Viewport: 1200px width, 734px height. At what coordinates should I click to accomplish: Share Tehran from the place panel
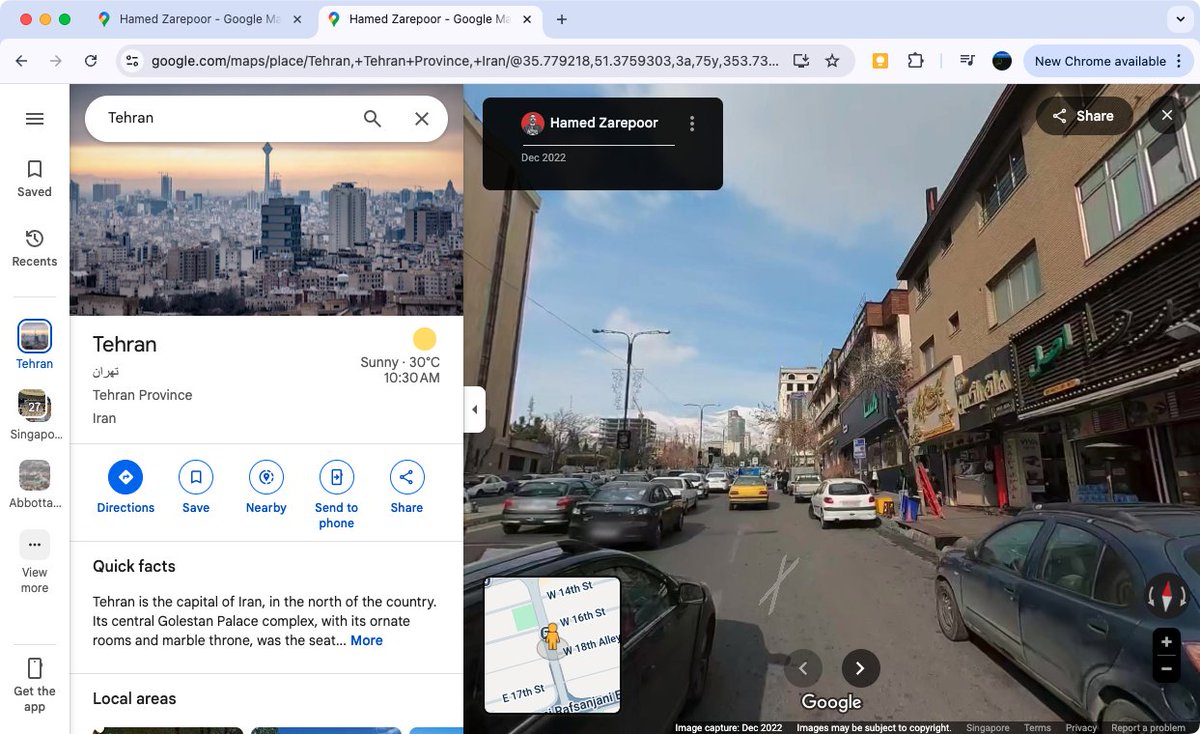pos(406,488)
